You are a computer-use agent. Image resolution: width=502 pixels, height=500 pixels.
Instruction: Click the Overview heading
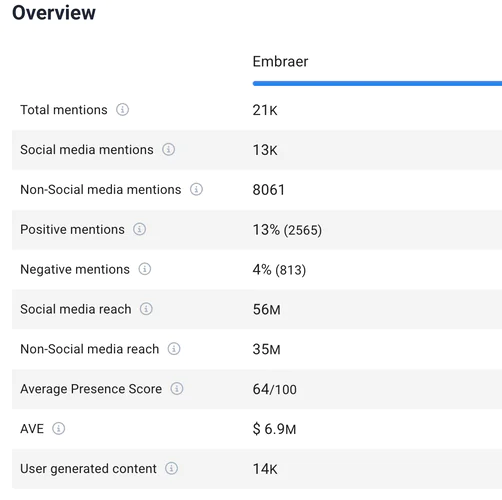click(54, 13)
